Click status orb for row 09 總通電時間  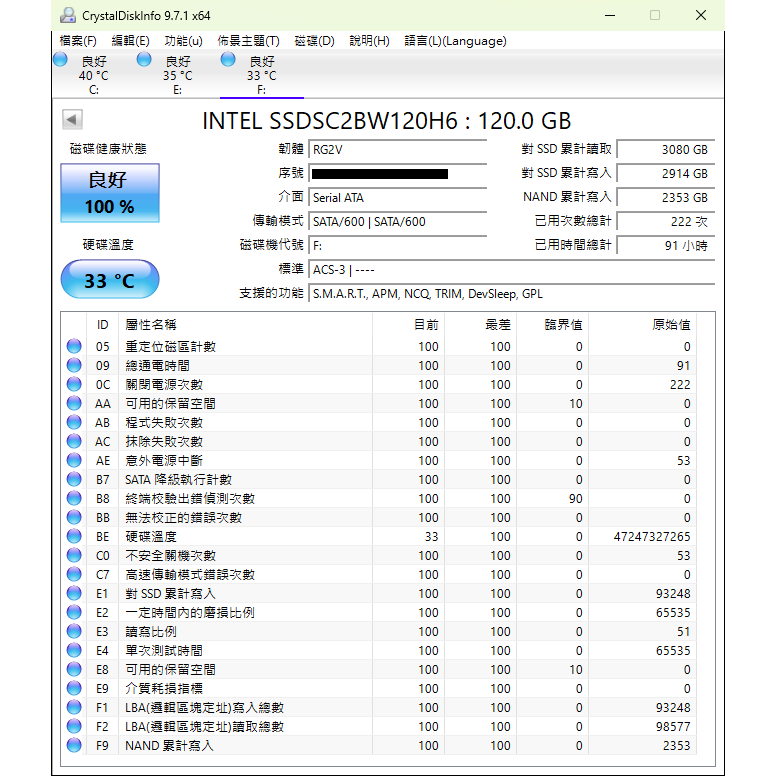pyautogui.click(x=74, y=365)
